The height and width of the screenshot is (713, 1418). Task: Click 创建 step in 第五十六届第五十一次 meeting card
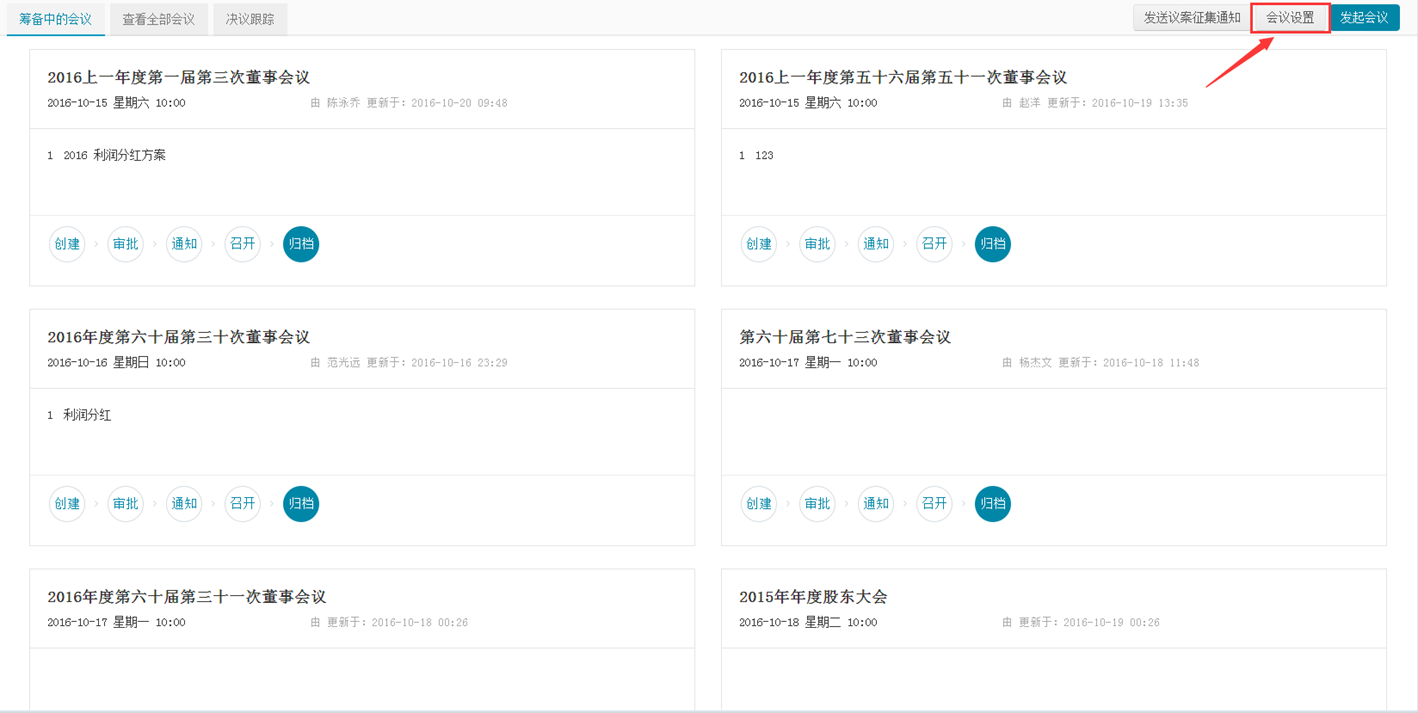(759, 244)
